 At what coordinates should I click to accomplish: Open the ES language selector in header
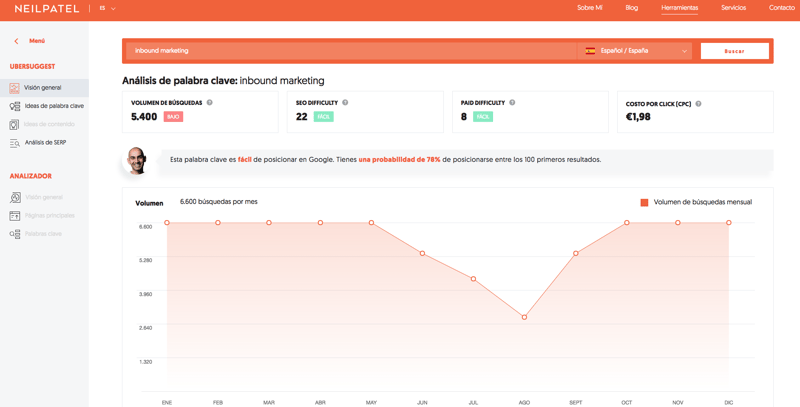[108, 9]
